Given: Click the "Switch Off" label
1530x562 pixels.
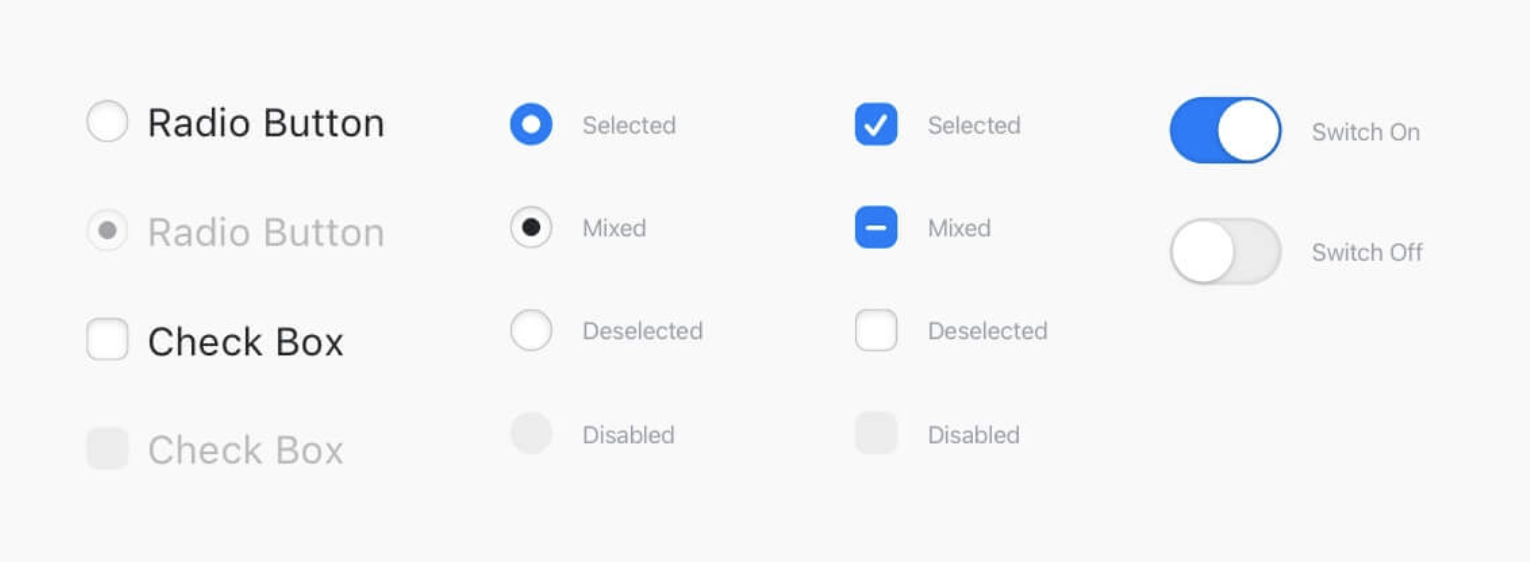Looking at the screenshot, I should coord(1367,252).
